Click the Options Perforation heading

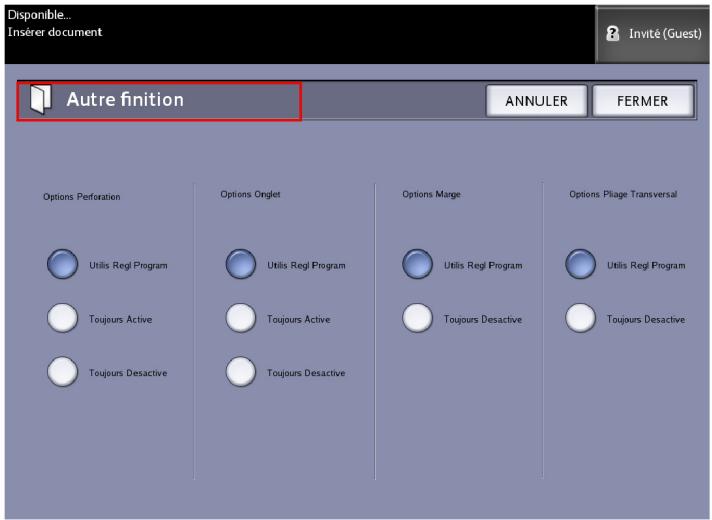coord(81,197)
